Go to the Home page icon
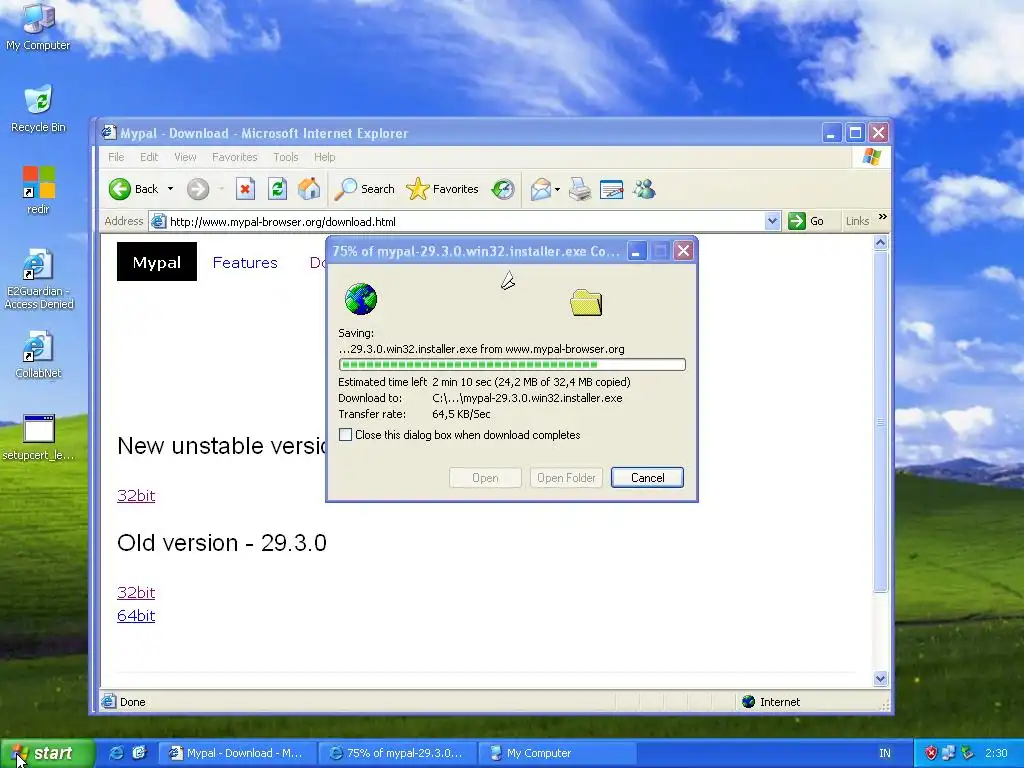Image resolution: width=1024 pixels, height=768 pixels. [310, 189]
